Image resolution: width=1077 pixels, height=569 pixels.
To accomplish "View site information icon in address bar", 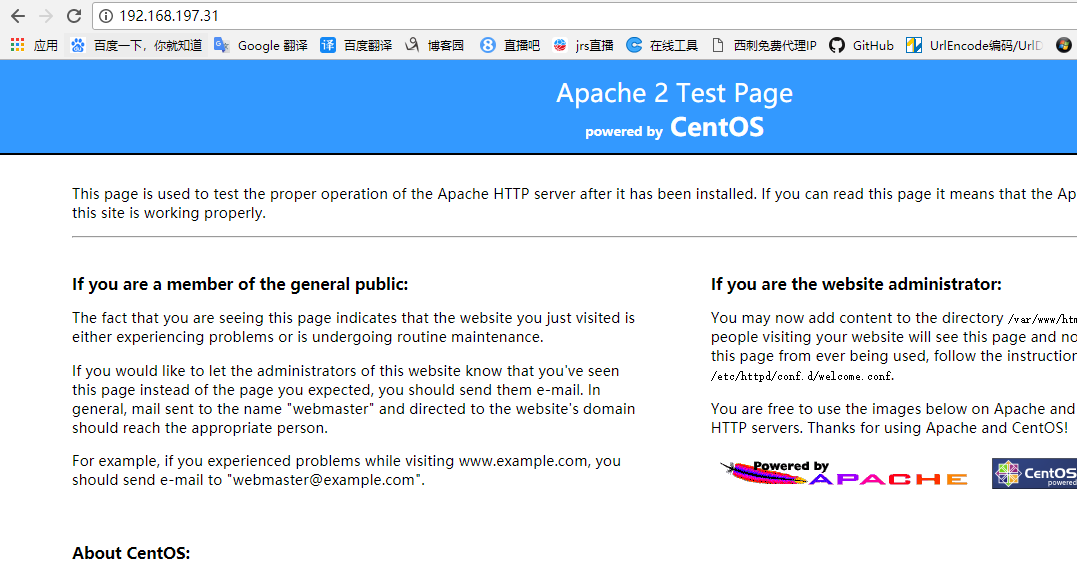I will point(106,16).
